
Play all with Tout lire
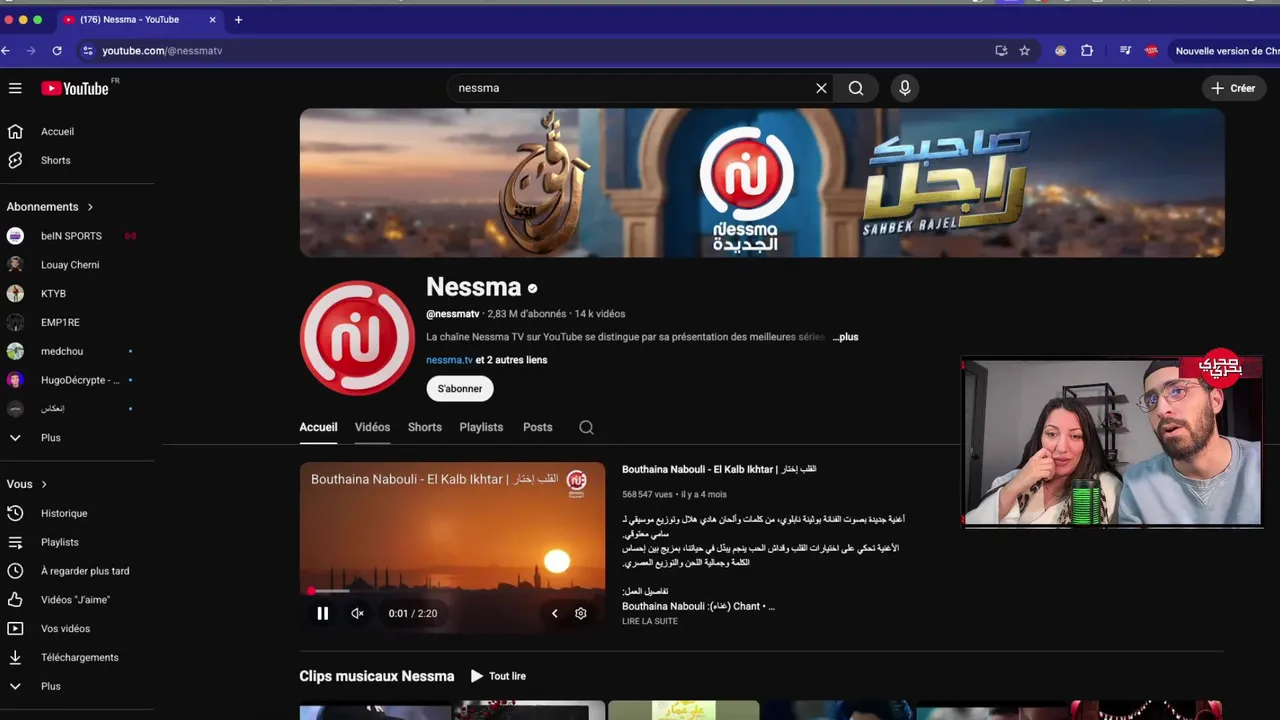tap(498, 676)
